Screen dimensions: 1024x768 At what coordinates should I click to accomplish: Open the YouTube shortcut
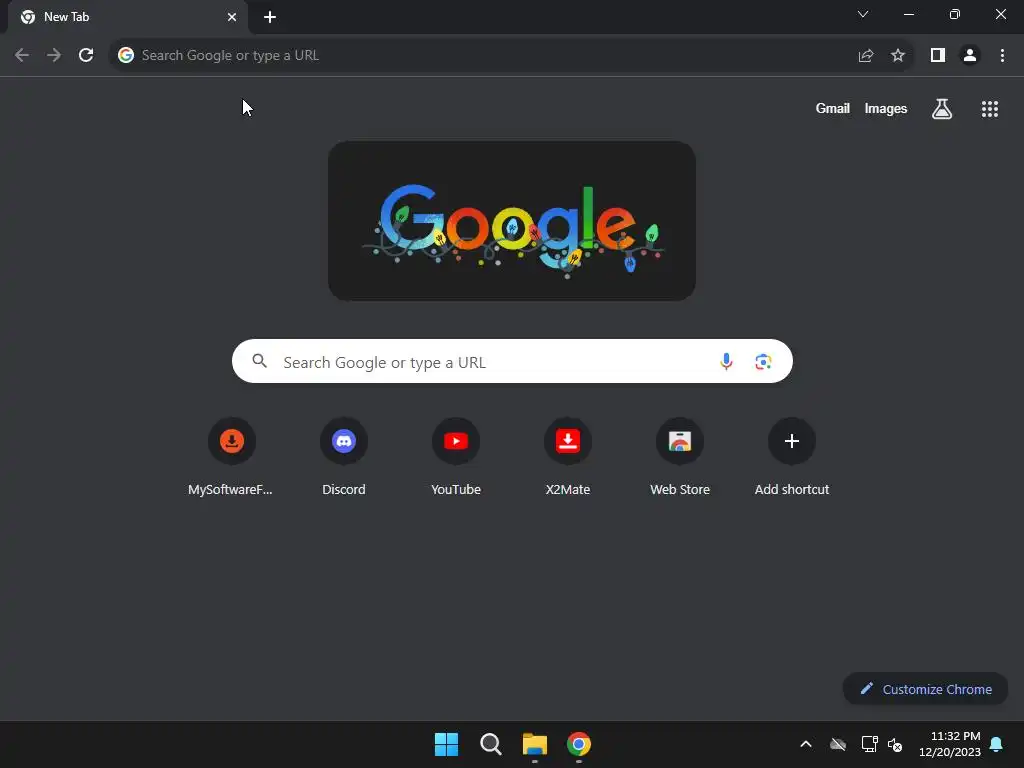pyautogui.click(x=456, y=457)
